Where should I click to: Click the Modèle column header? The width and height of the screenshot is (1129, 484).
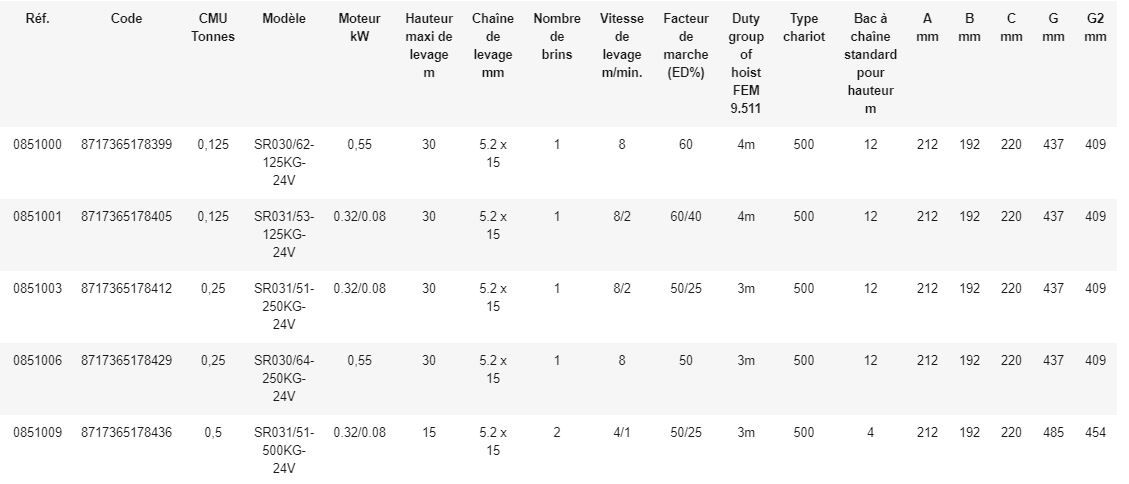[x=284, y=19]
